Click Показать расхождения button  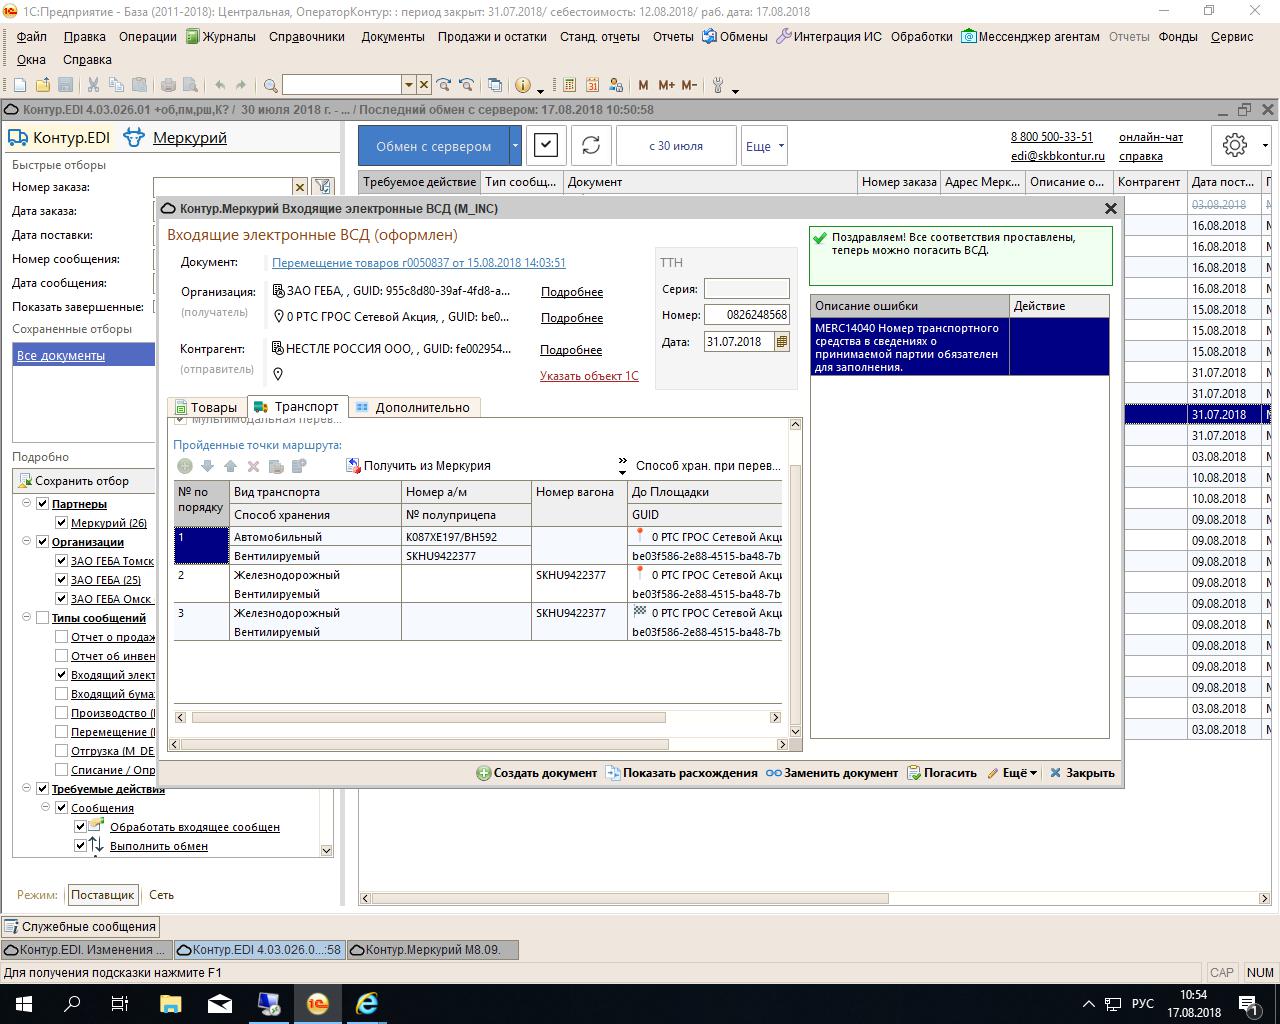coord(682,773)
